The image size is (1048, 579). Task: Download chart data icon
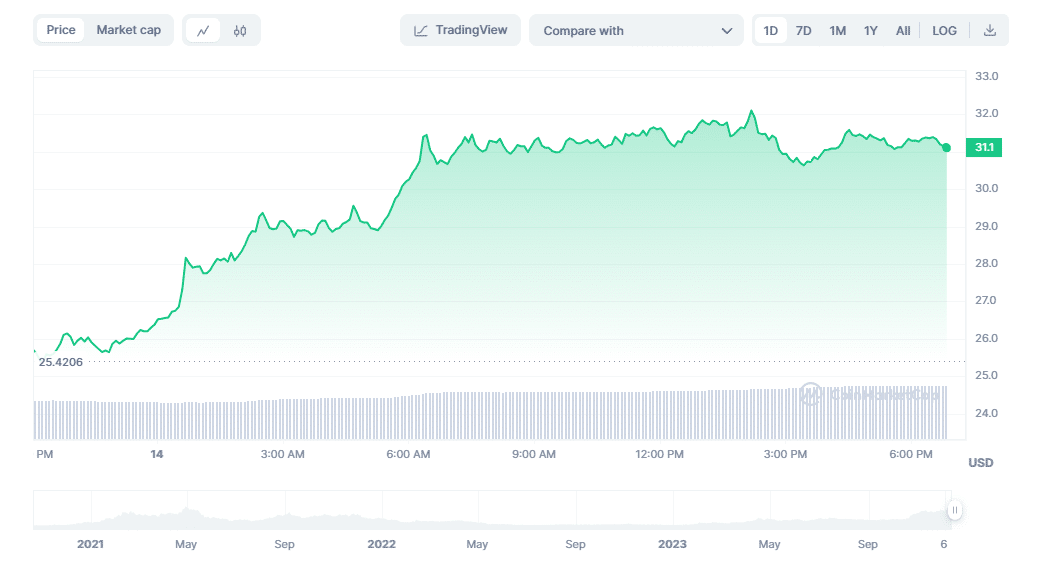coord(990,30)
